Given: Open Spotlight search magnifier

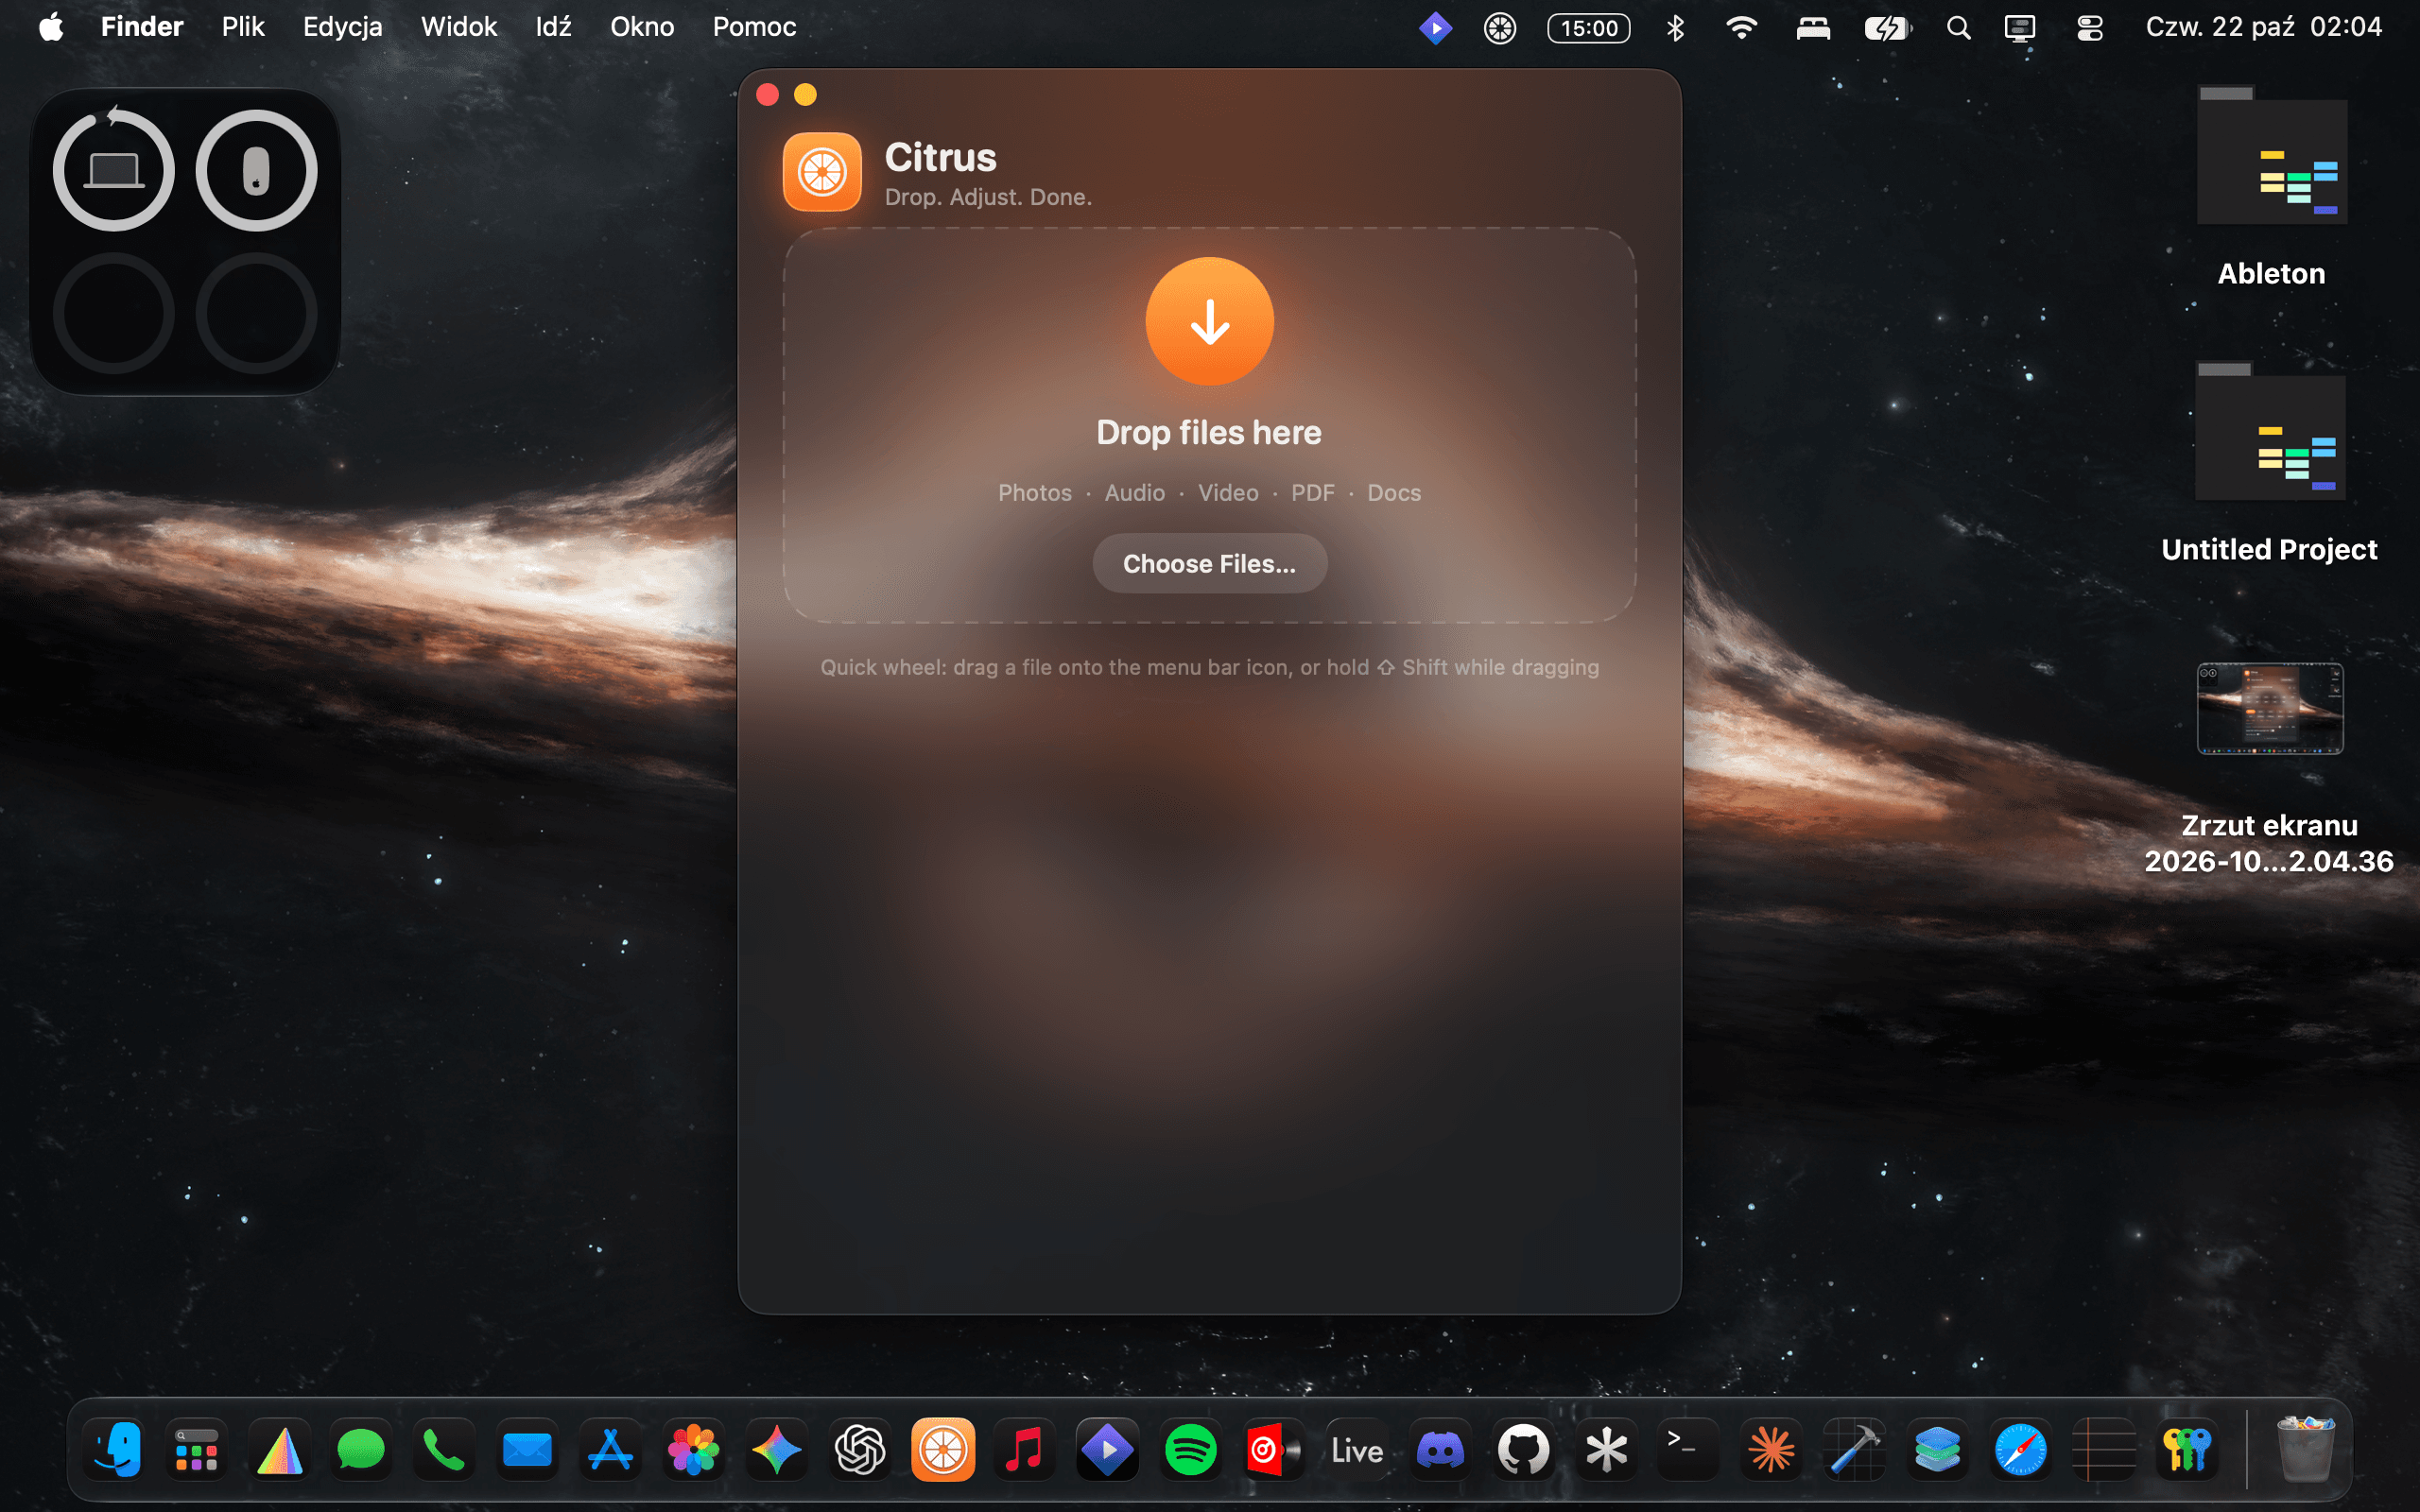Looking at the screenshot, I should [1958, 27].
